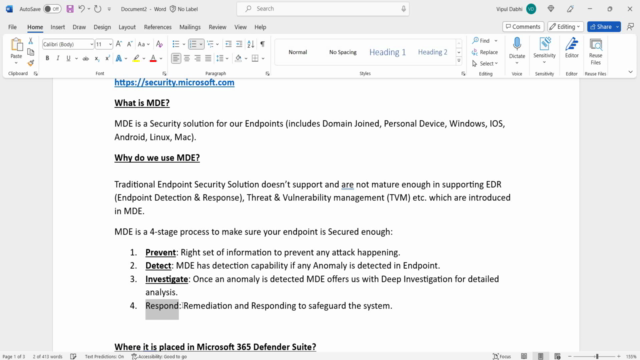The image size is (640, 360).
Task: Apply subscript formatting
Action: (97, 59)
